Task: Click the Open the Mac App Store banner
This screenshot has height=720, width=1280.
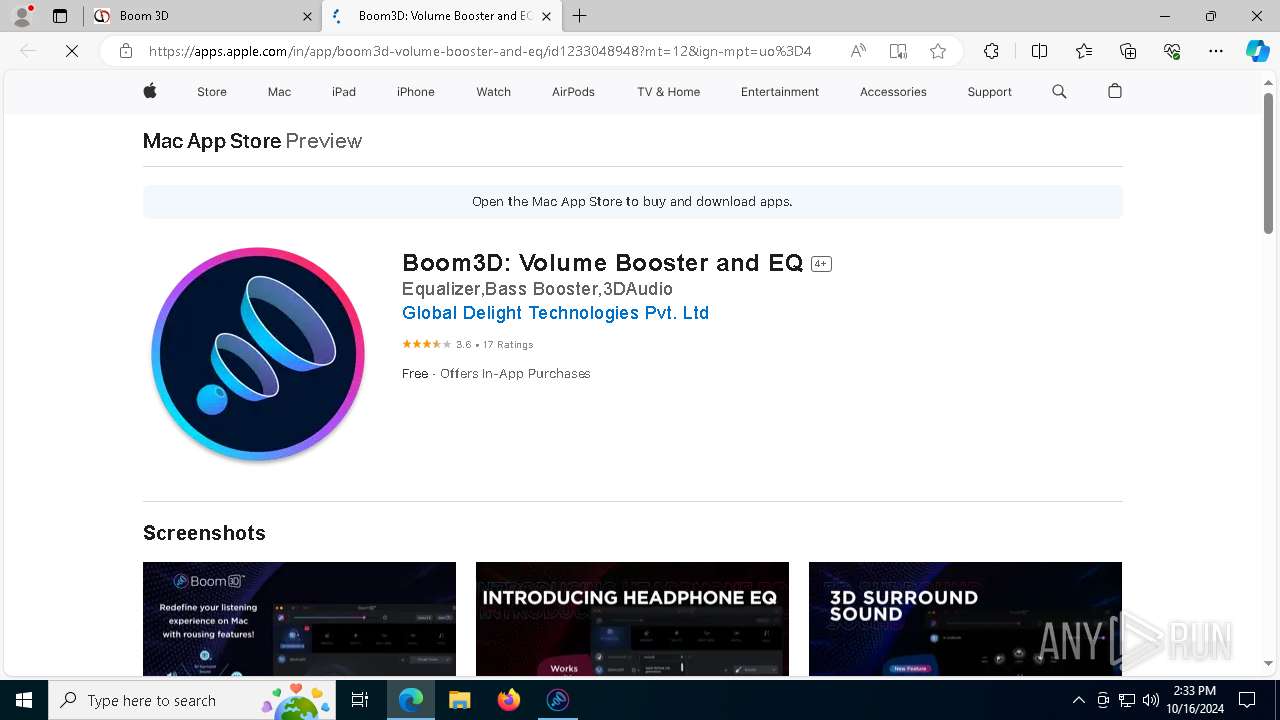Action: 632,201
